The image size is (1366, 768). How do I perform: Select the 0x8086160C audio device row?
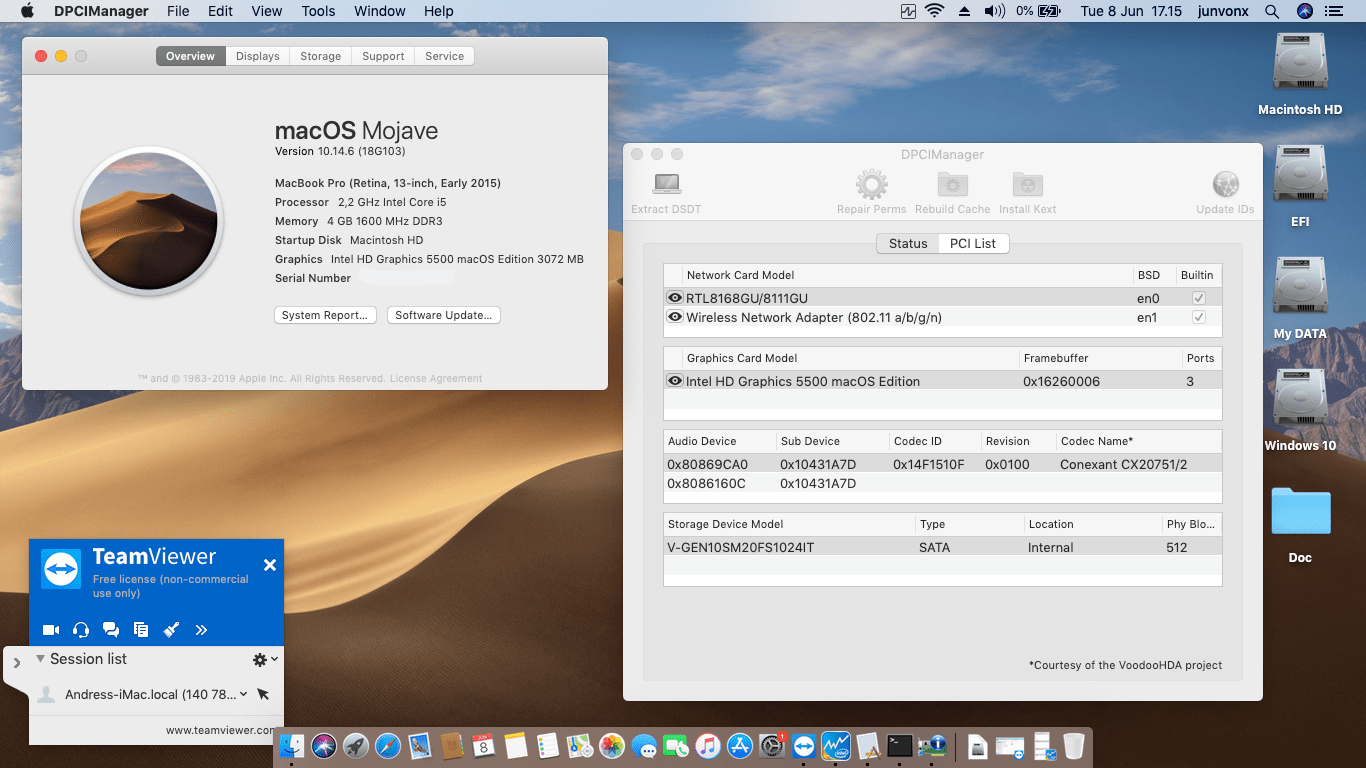(942, 483)
